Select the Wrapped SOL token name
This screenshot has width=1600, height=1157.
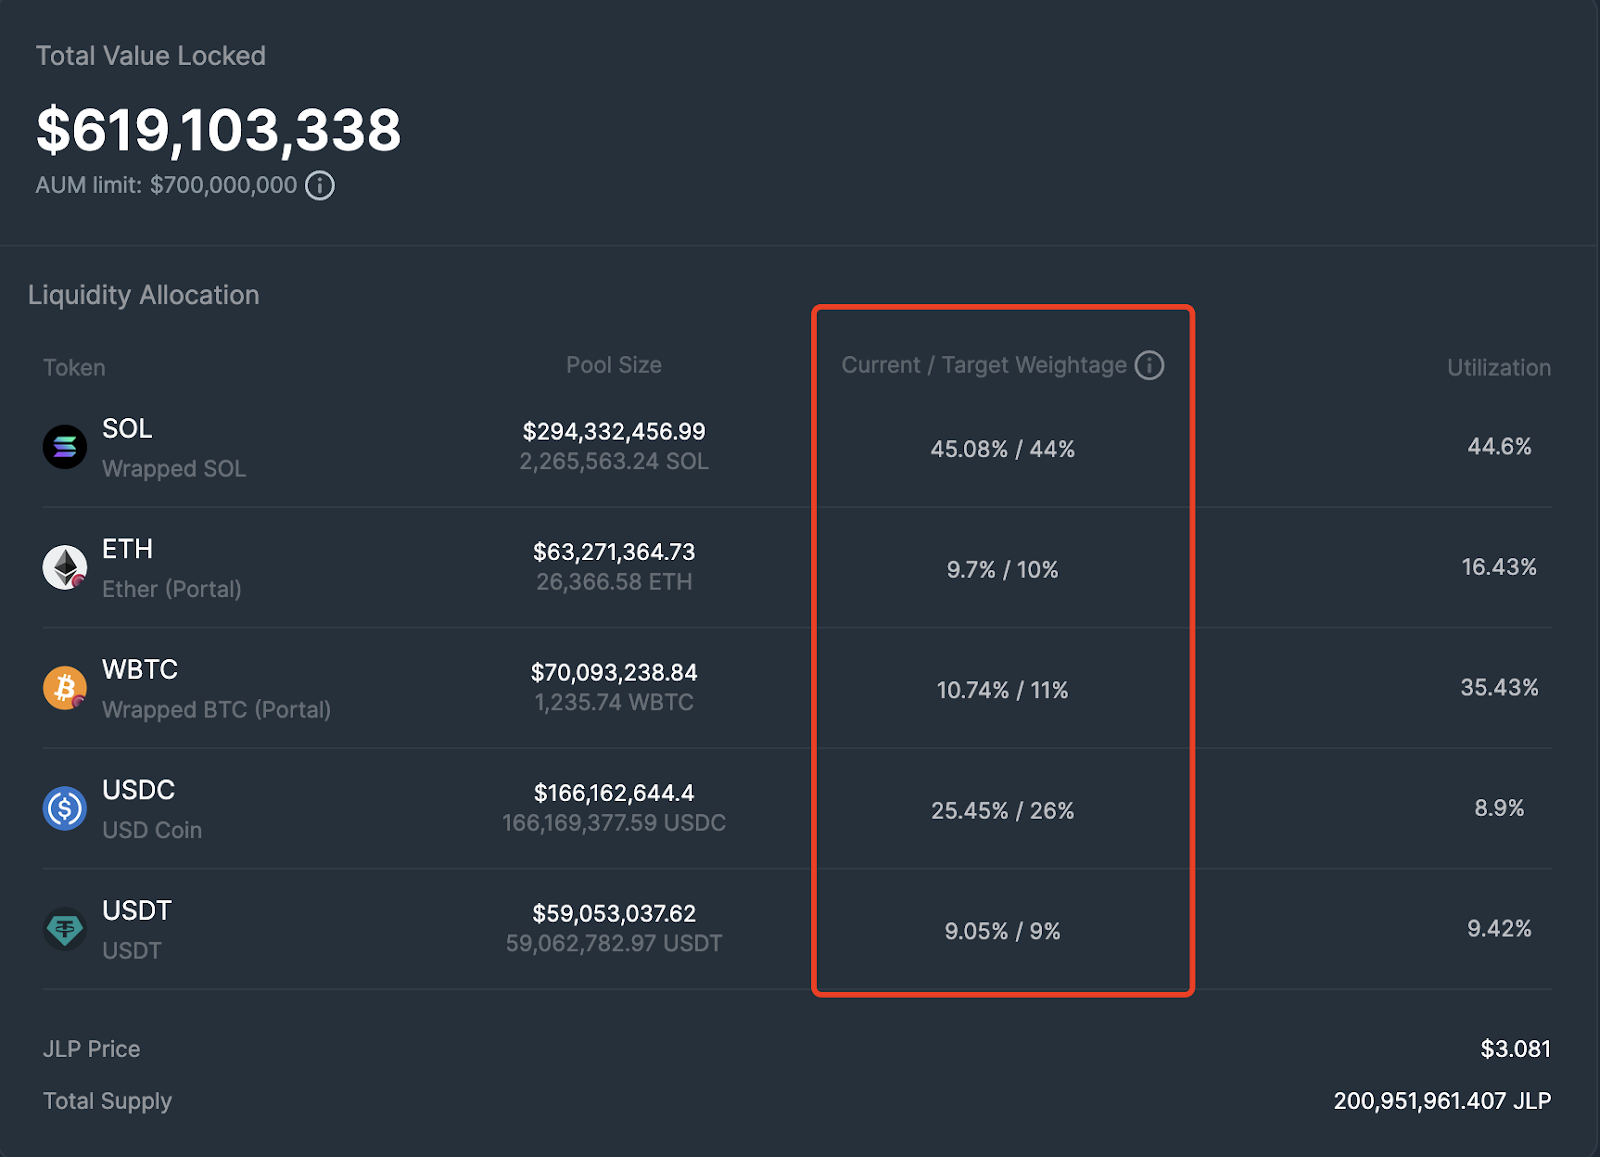tap(174, 469)
